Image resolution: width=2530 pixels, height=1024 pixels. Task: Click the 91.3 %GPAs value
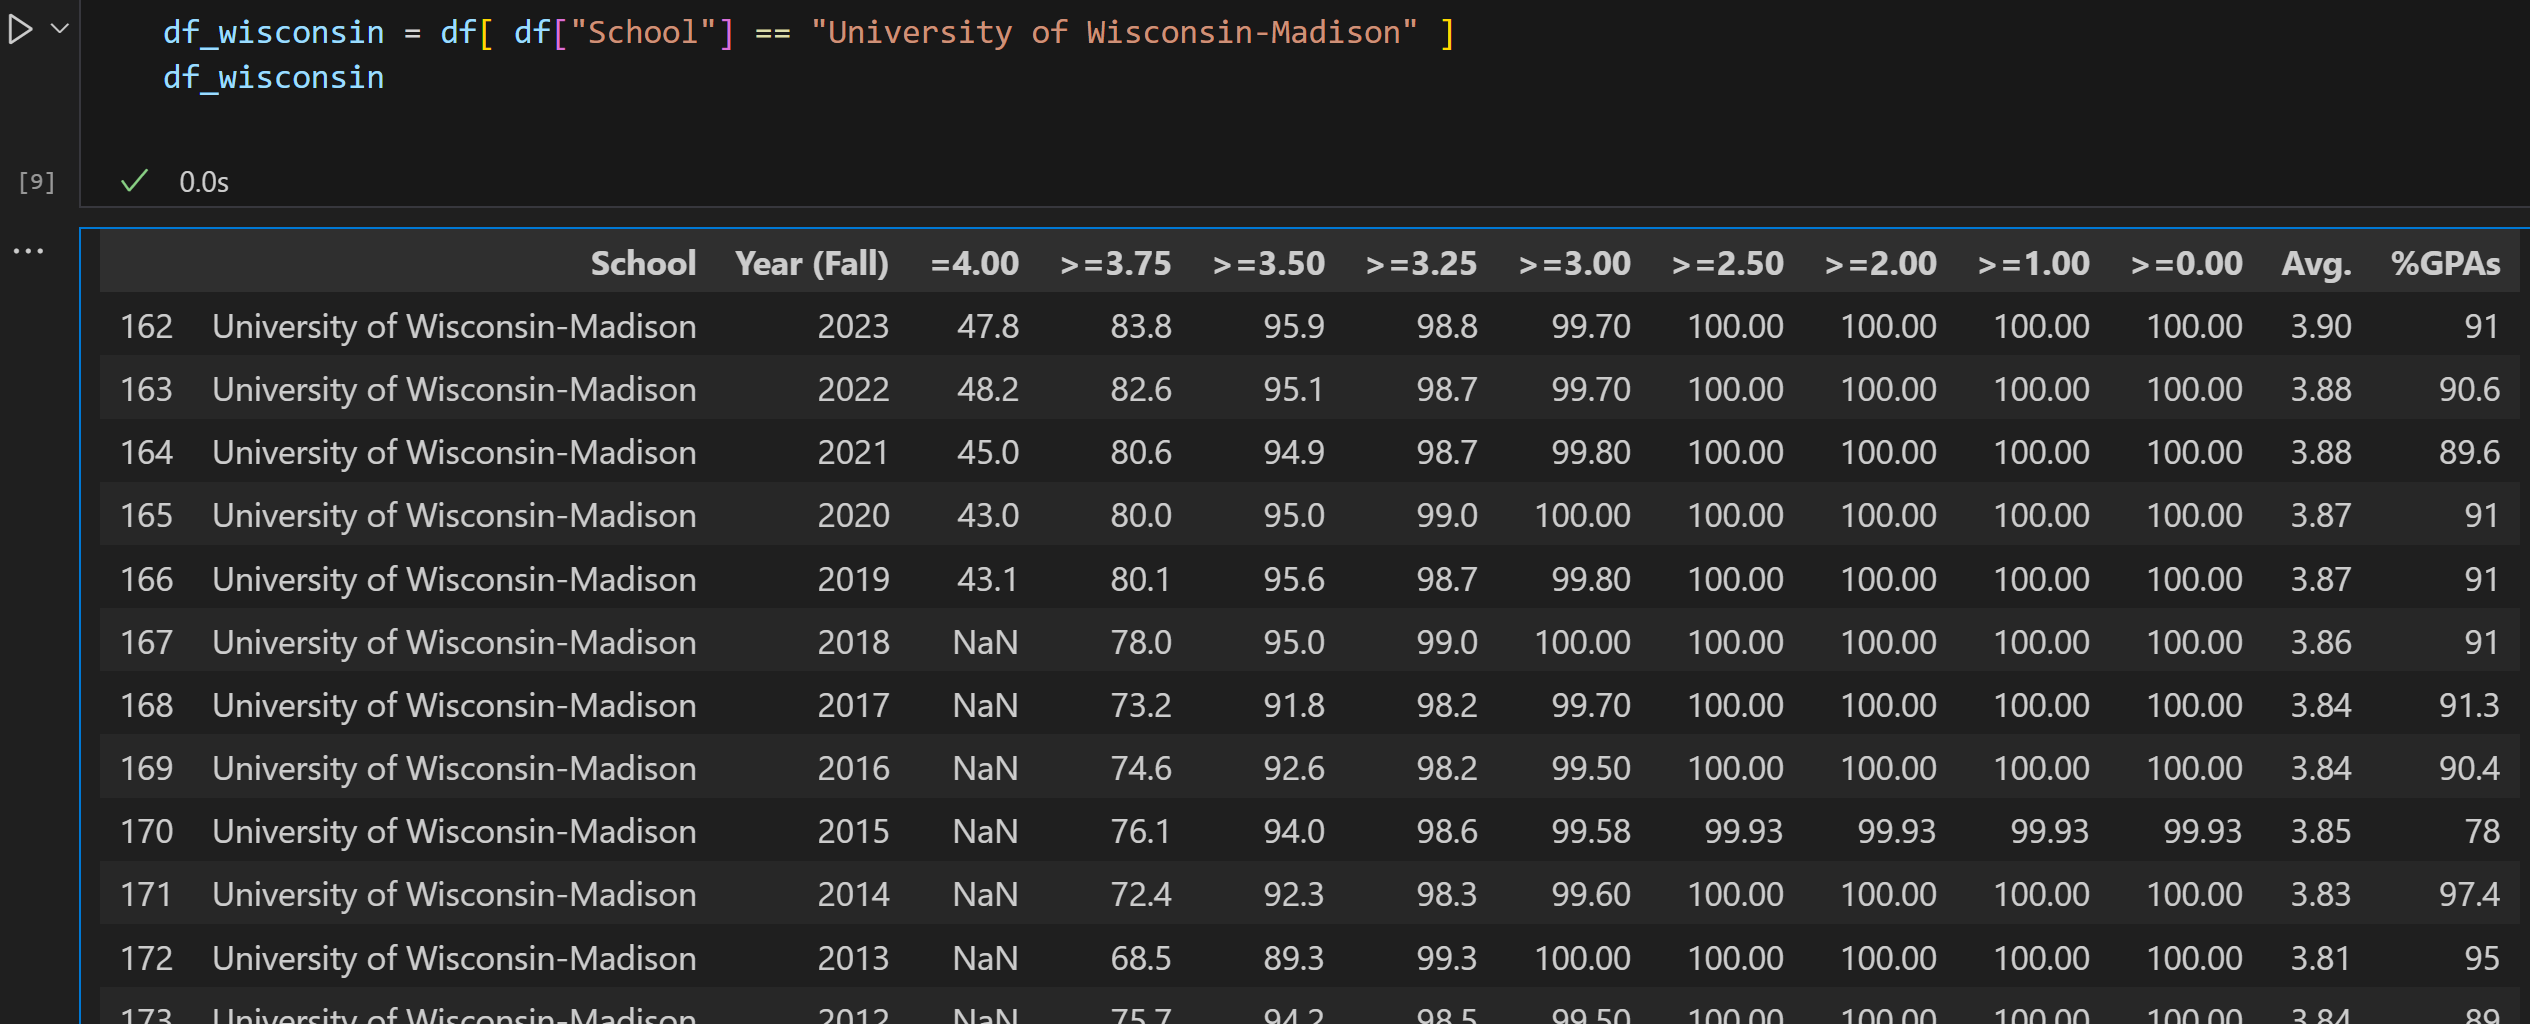[x=2469, y=705]
